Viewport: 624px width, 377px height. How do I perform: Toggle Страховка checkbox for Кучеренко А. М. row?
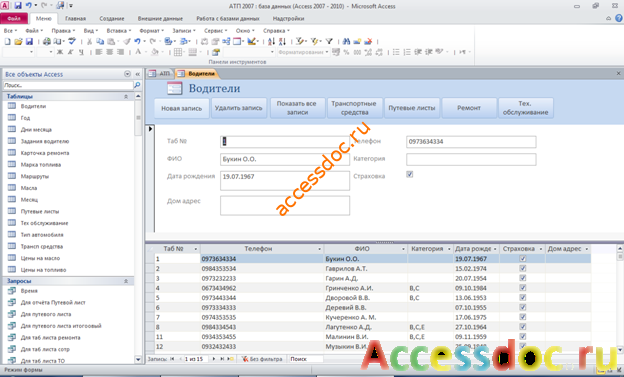[523, 317]
